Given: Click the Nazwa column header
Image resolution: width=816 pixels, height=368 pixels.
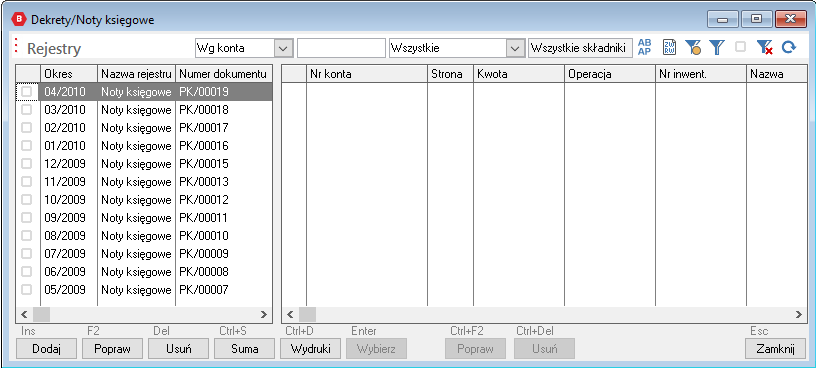Looking at the screenshot, I should [x=776, y=74].
